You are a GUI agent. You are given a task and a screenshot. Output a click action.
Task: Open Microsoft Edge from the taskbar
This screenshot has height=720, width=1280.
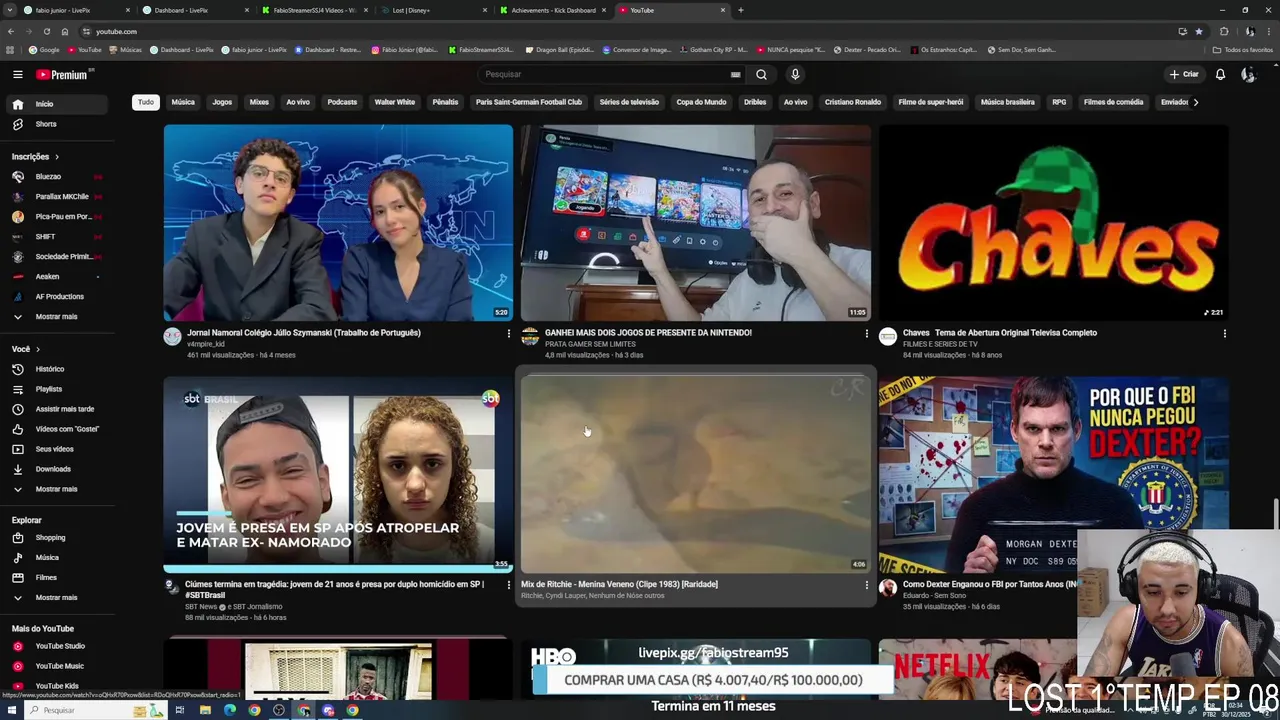[230, 710]
